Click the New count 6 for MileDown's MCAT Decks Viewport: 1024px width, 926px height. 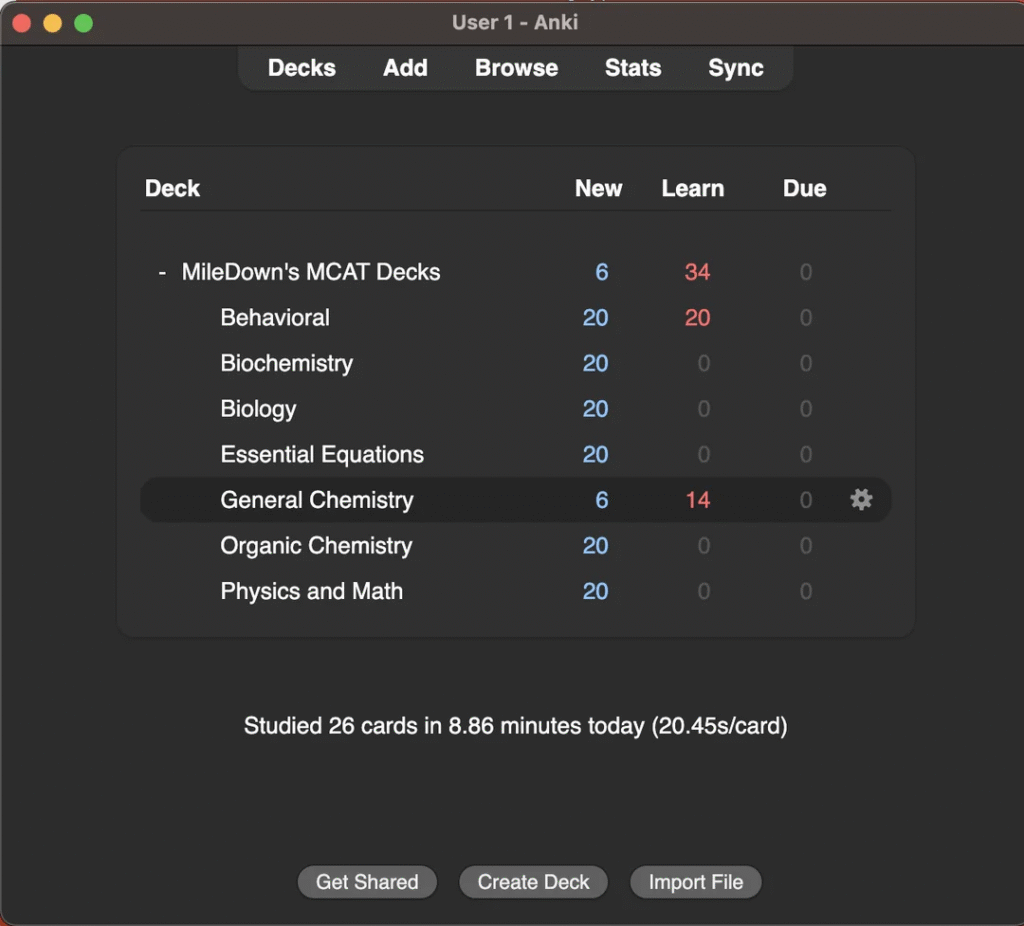pos(601,272)
